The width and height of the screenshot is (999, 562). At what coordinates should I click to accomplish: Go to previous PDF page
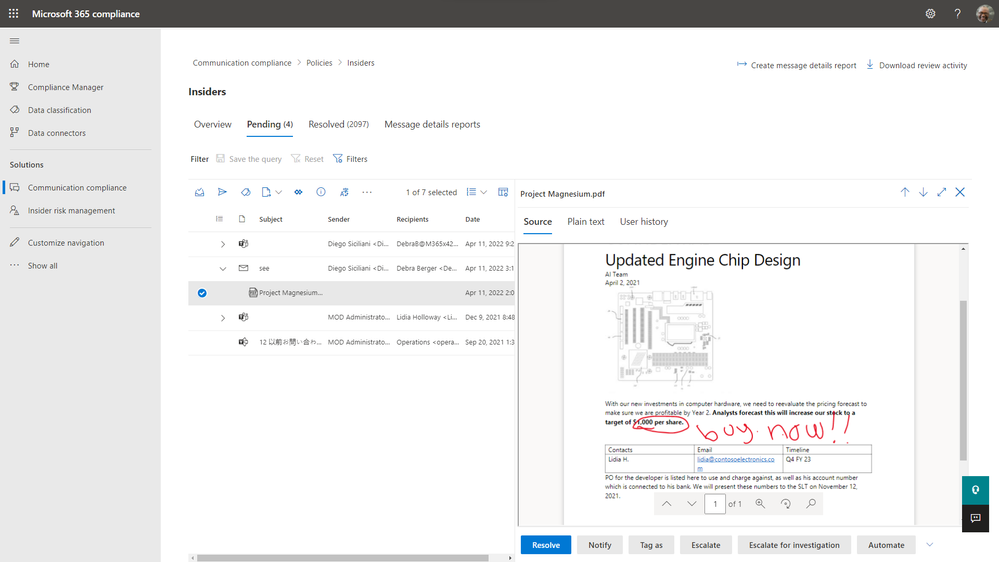click(666, 503)
